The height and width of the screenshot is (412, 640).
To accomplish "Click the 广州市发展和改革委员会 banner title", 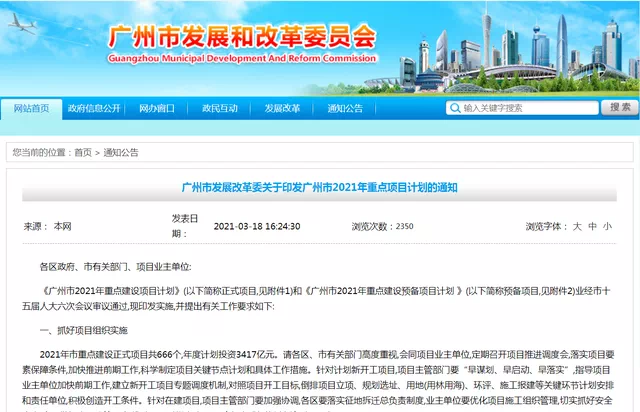I will coord(242,37).
